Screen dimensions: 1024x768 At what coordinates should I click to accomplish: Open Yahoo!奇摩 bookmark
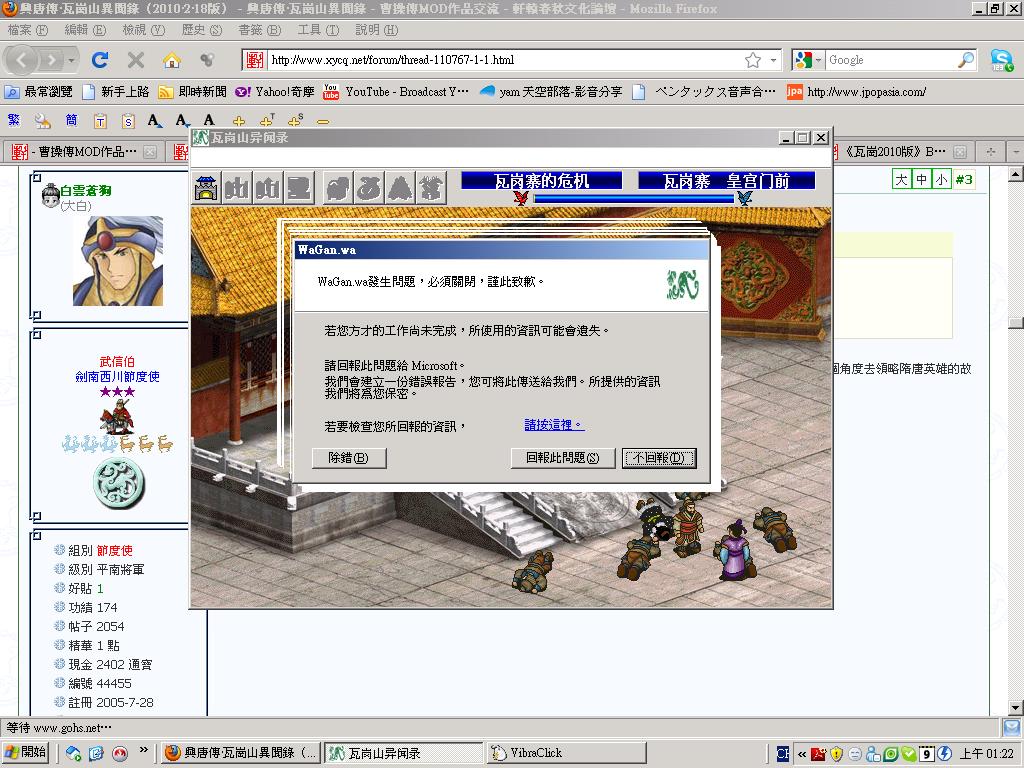pyautogui.click(x=274, y=91)
